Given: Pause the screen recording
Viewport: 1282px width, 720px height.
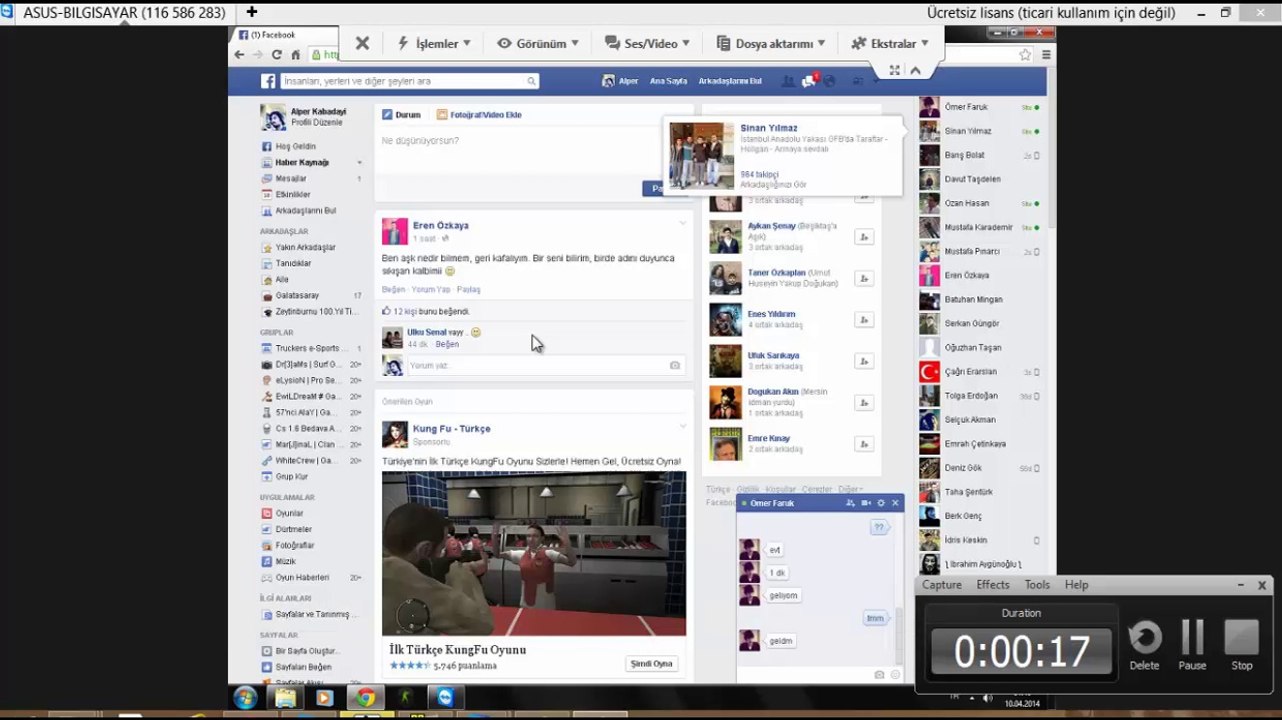Looking at the screenshot, I should 1192,645.
